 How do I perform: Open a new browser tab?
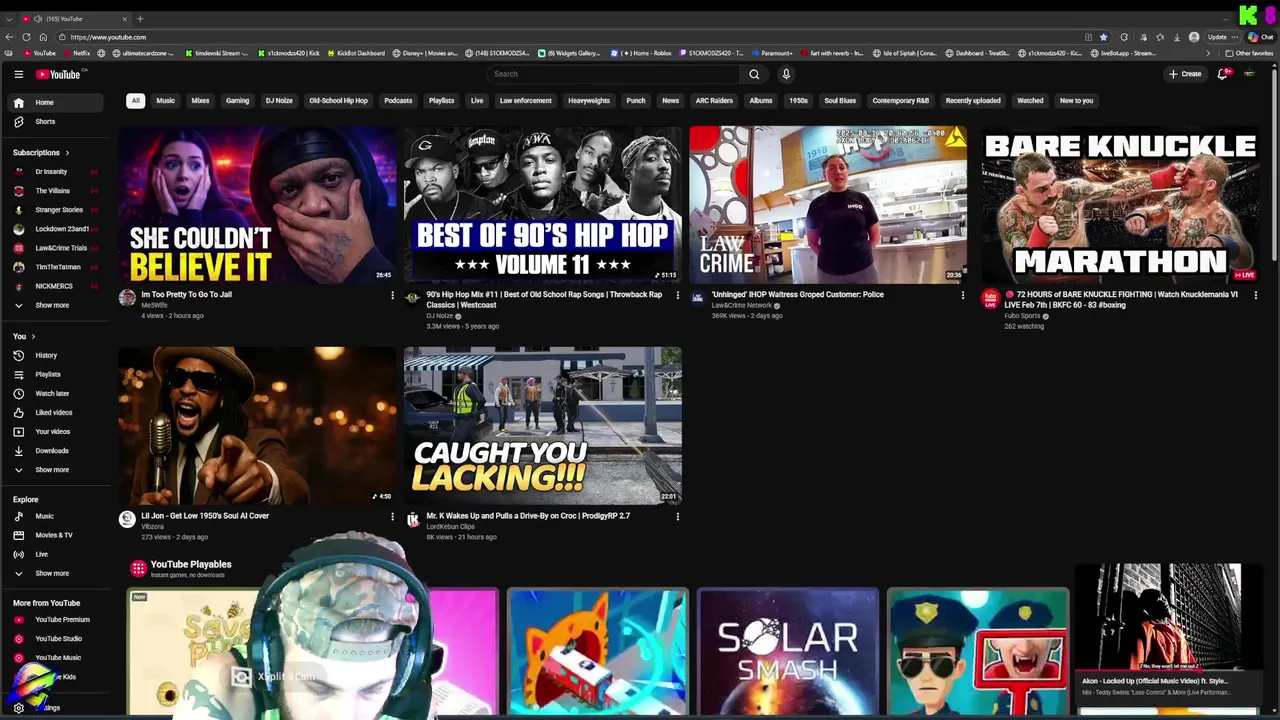click(140, 18)
